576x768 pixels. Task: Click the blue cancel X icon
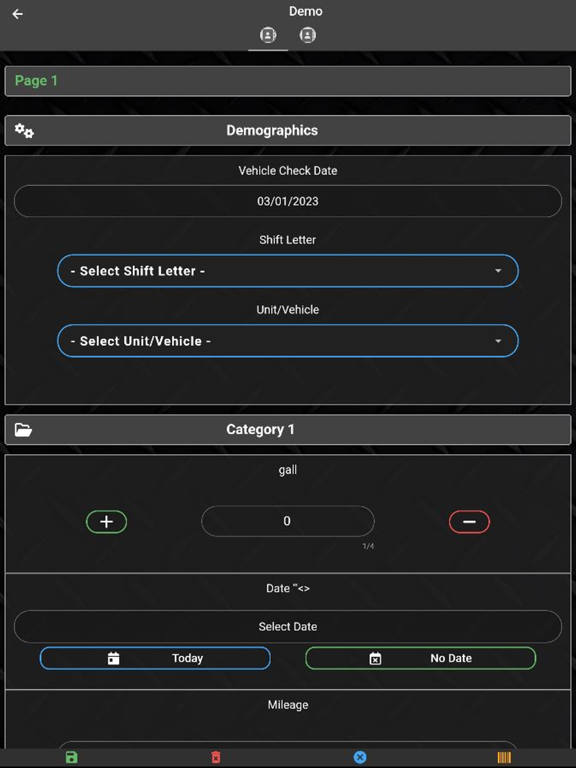(360, 757)
